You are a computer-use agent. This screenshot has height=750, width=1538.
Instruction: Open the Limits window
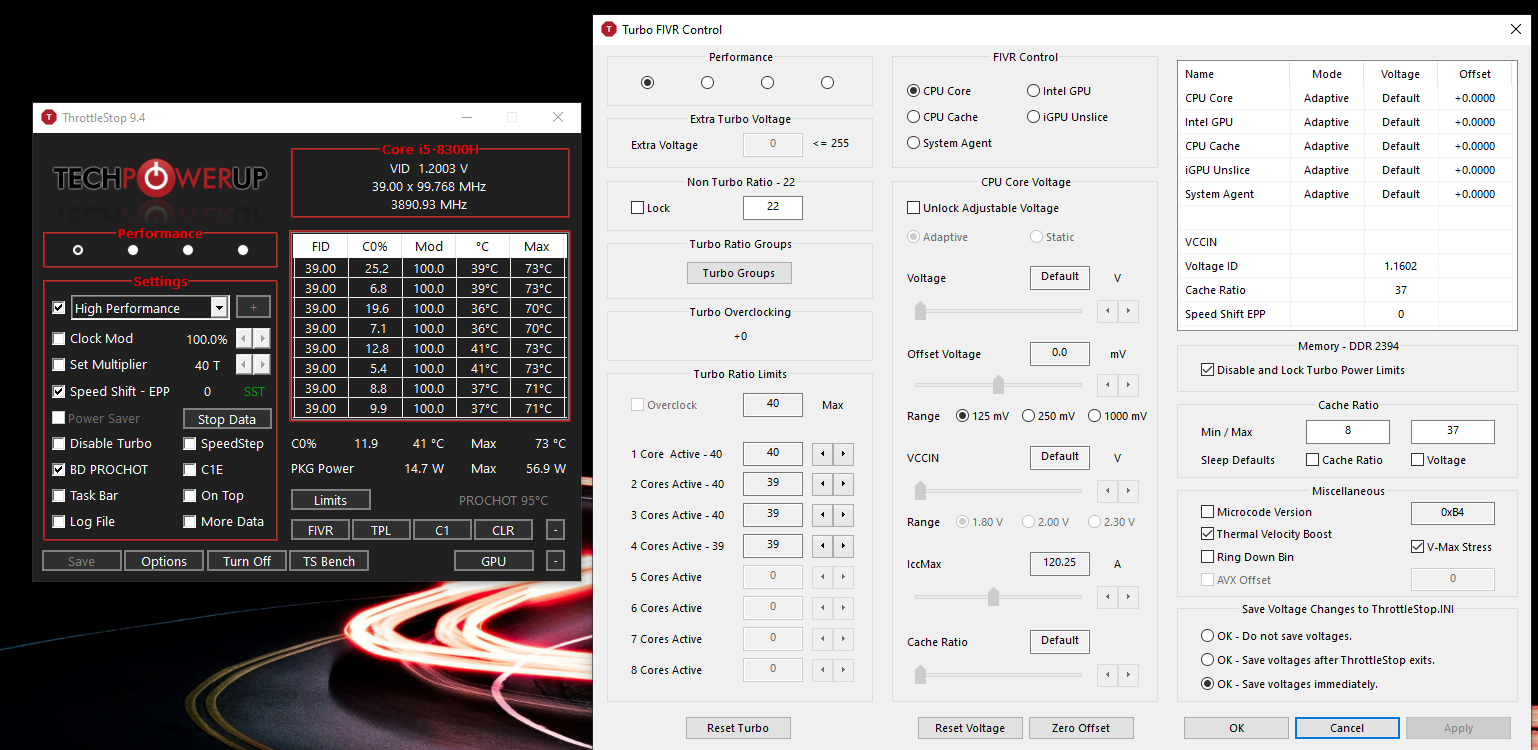331,500
